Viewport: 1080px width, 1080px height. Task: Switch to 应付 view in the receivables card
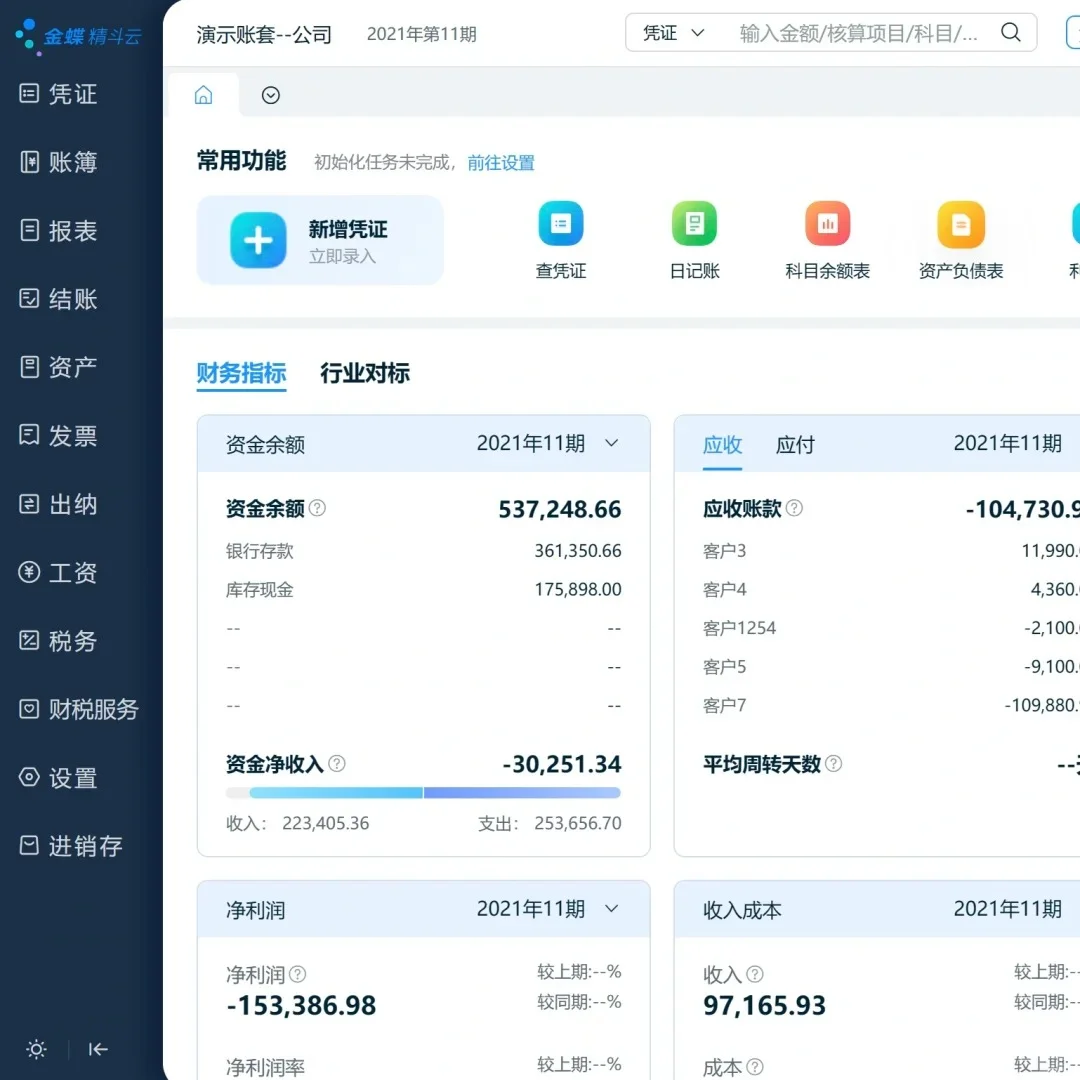coord(795,445)
